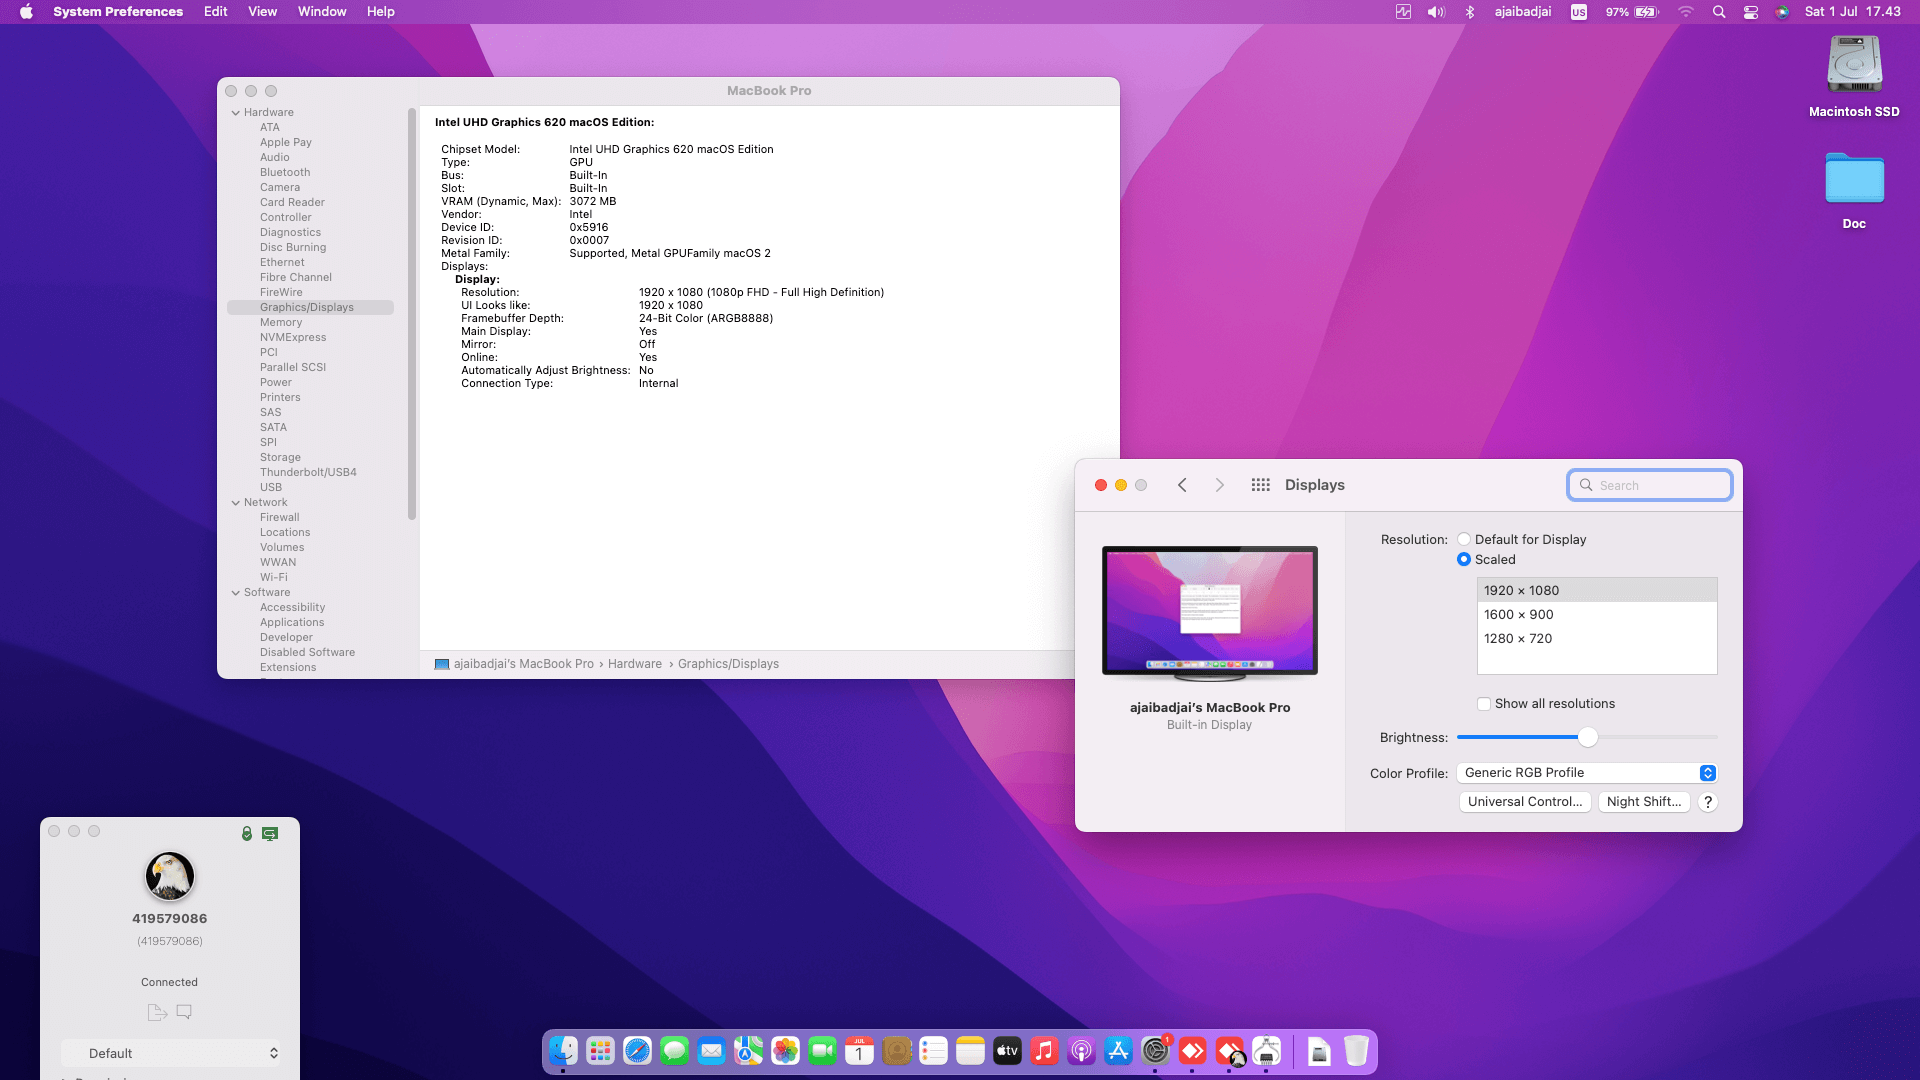The image size is (1920, 1080).
Task: Open Default dropdown in AnyDesk panel
Action: point(170,1053)
